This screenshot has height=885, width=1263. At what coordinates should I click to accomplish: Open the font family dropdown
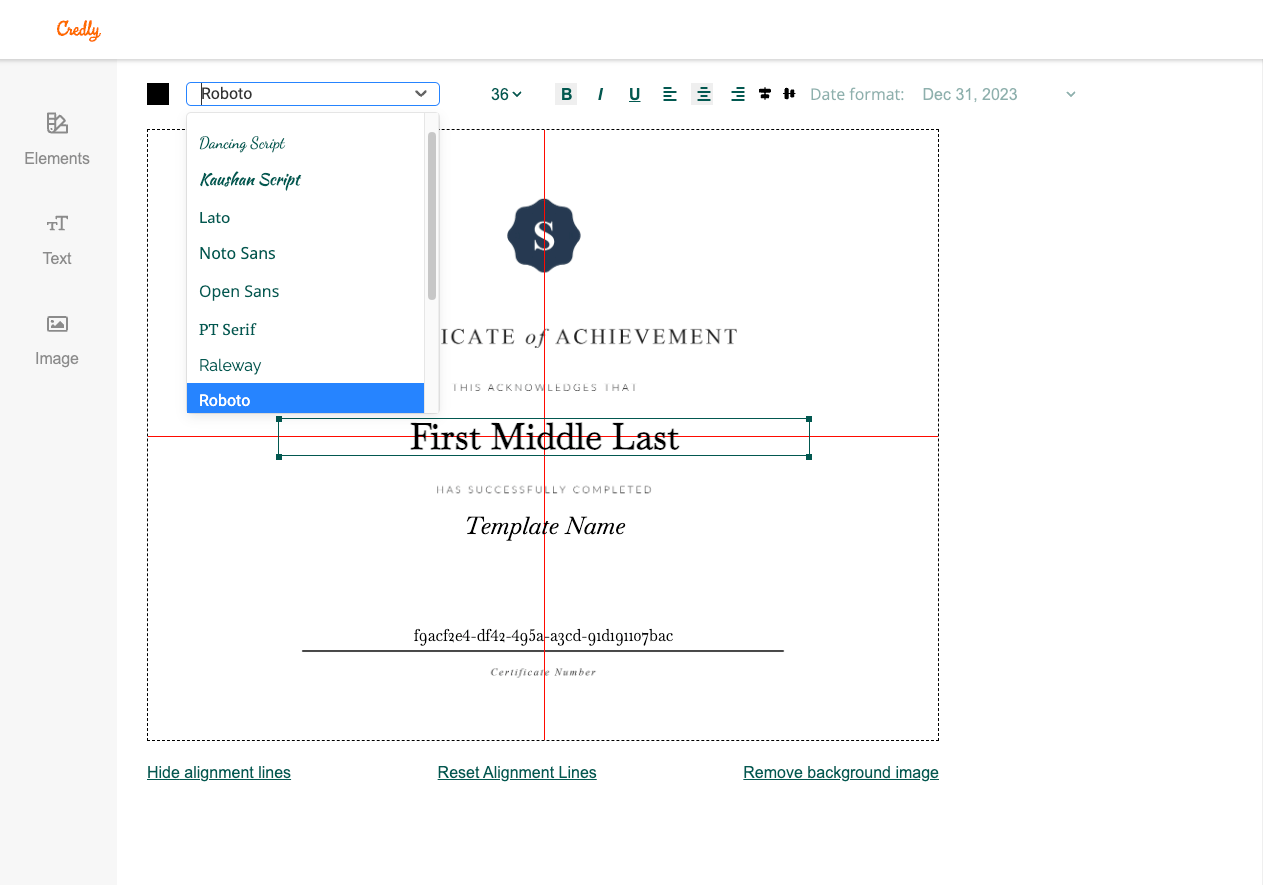pos(313,93)
